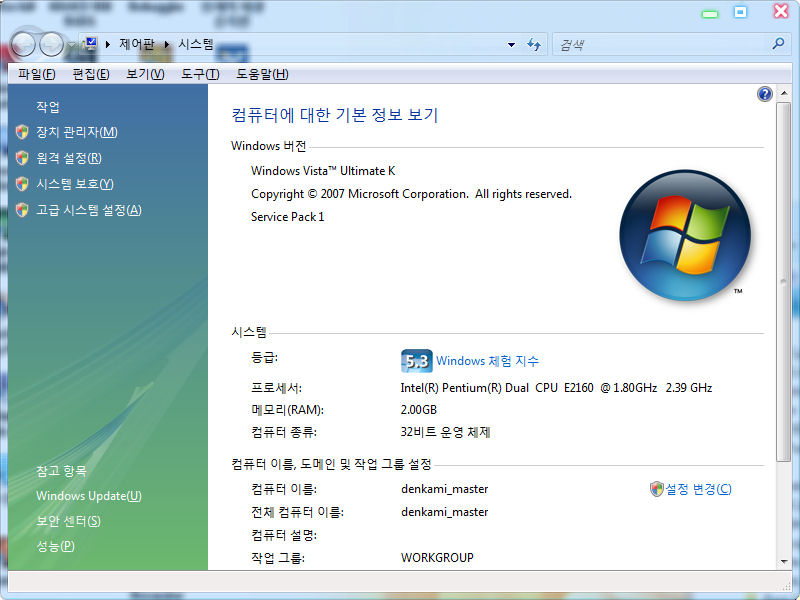The height and width of the screenshot is (600, 800).
Task: Click the Intel Pentium Dual CPU E2160 processor value
Action: click(x=556, y=388)
